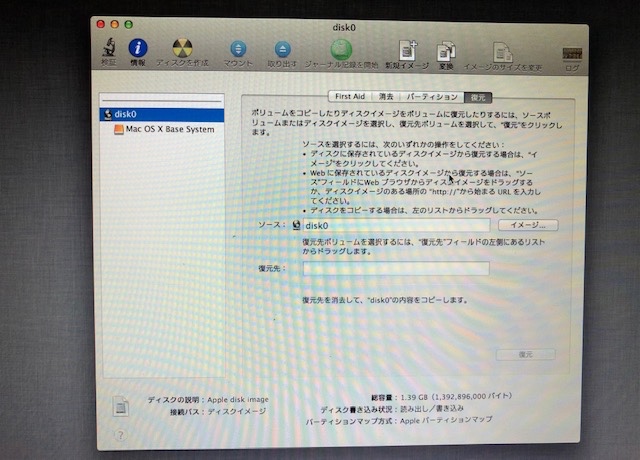
Task: Click the yellow minimize window button
Action: coord(115,24)
